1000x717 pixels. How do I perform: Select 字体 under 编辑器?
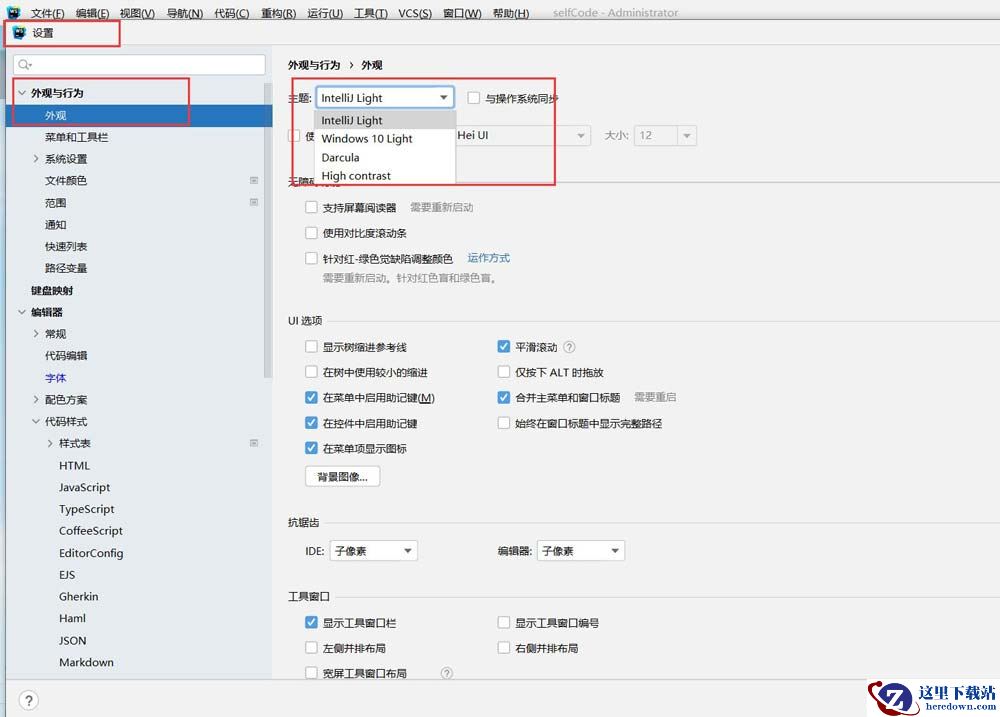click(55, 378)
